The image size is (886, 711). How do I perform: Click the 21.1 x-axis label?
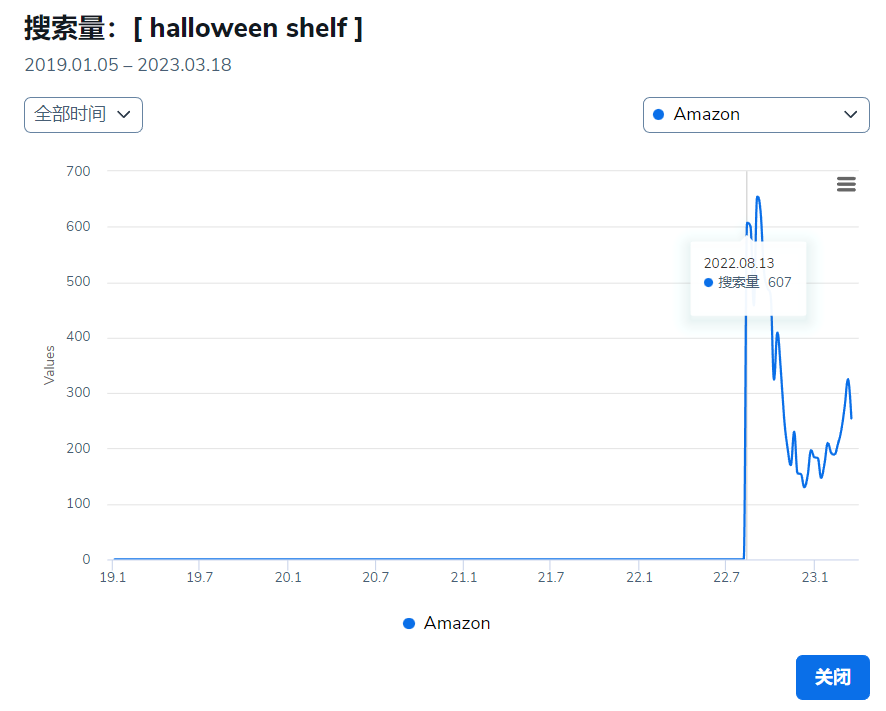[464, 577]
